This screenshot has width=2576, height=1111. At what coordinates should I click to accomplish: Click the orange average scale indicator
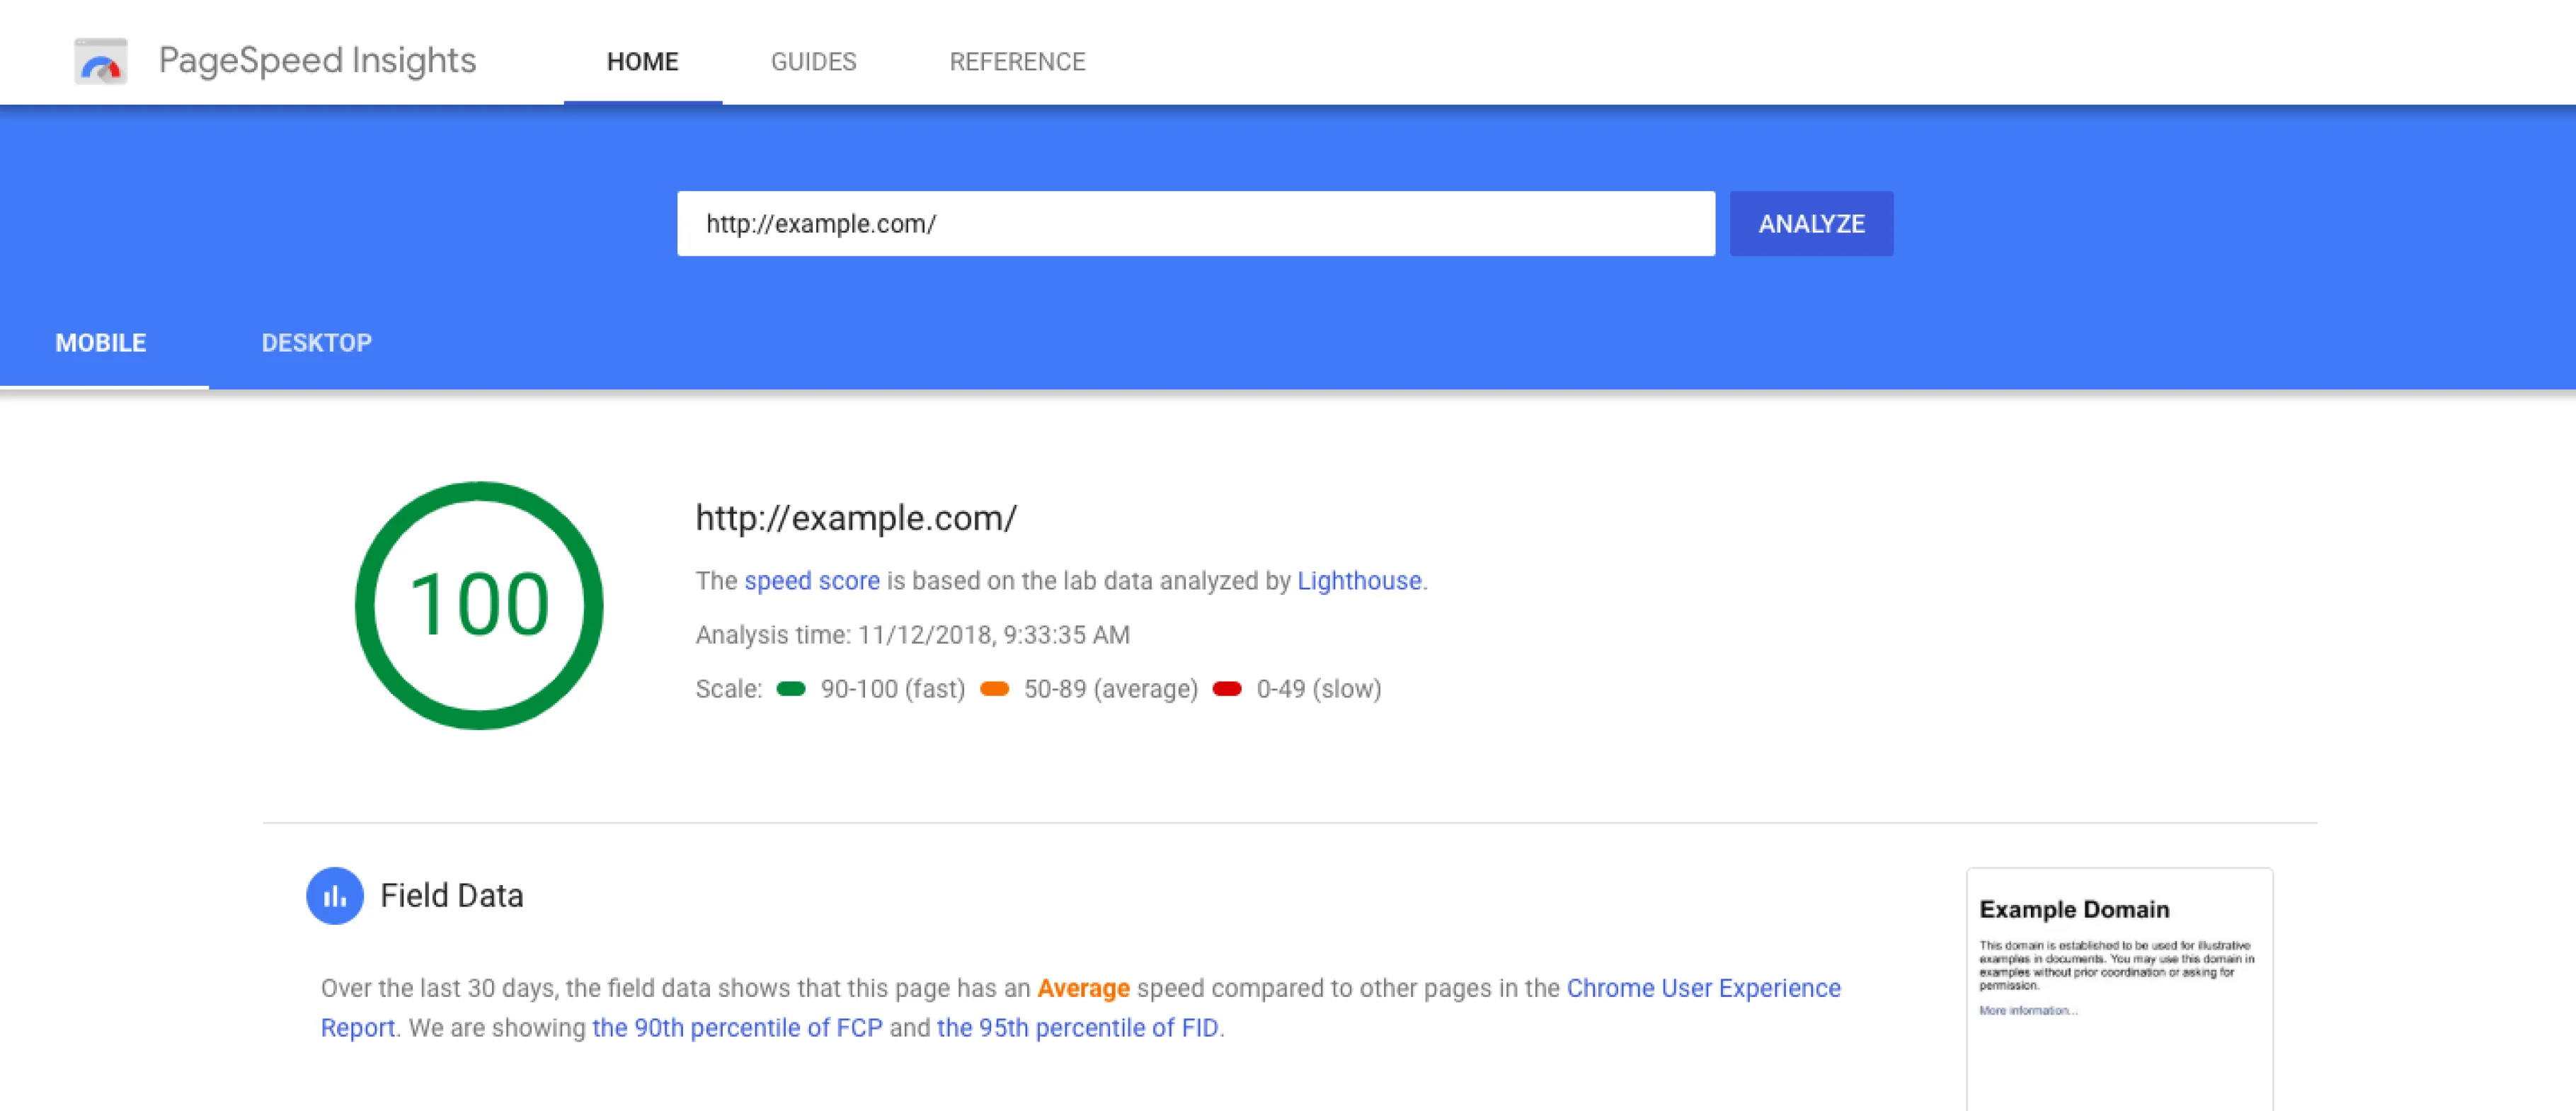click(x=997, y=688)
